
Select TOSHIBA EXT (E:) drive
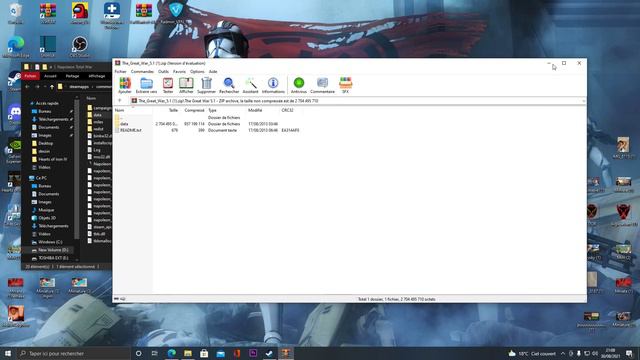click(53, 258)
